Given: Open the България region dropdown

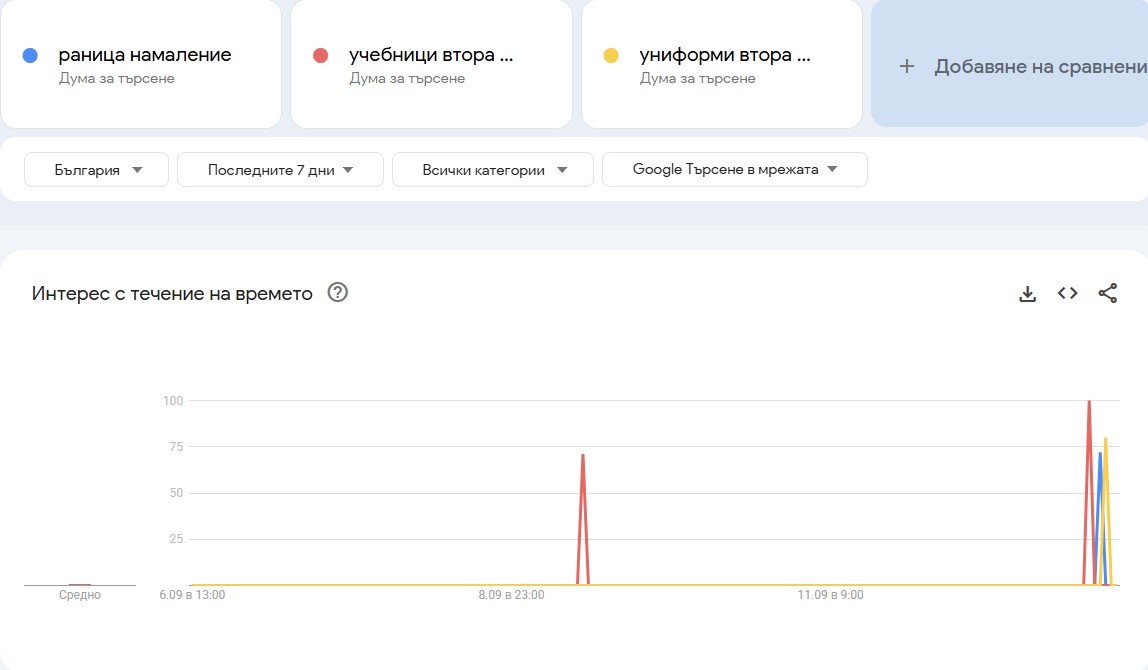Looking at the screenshot, I should coord(95,169).
